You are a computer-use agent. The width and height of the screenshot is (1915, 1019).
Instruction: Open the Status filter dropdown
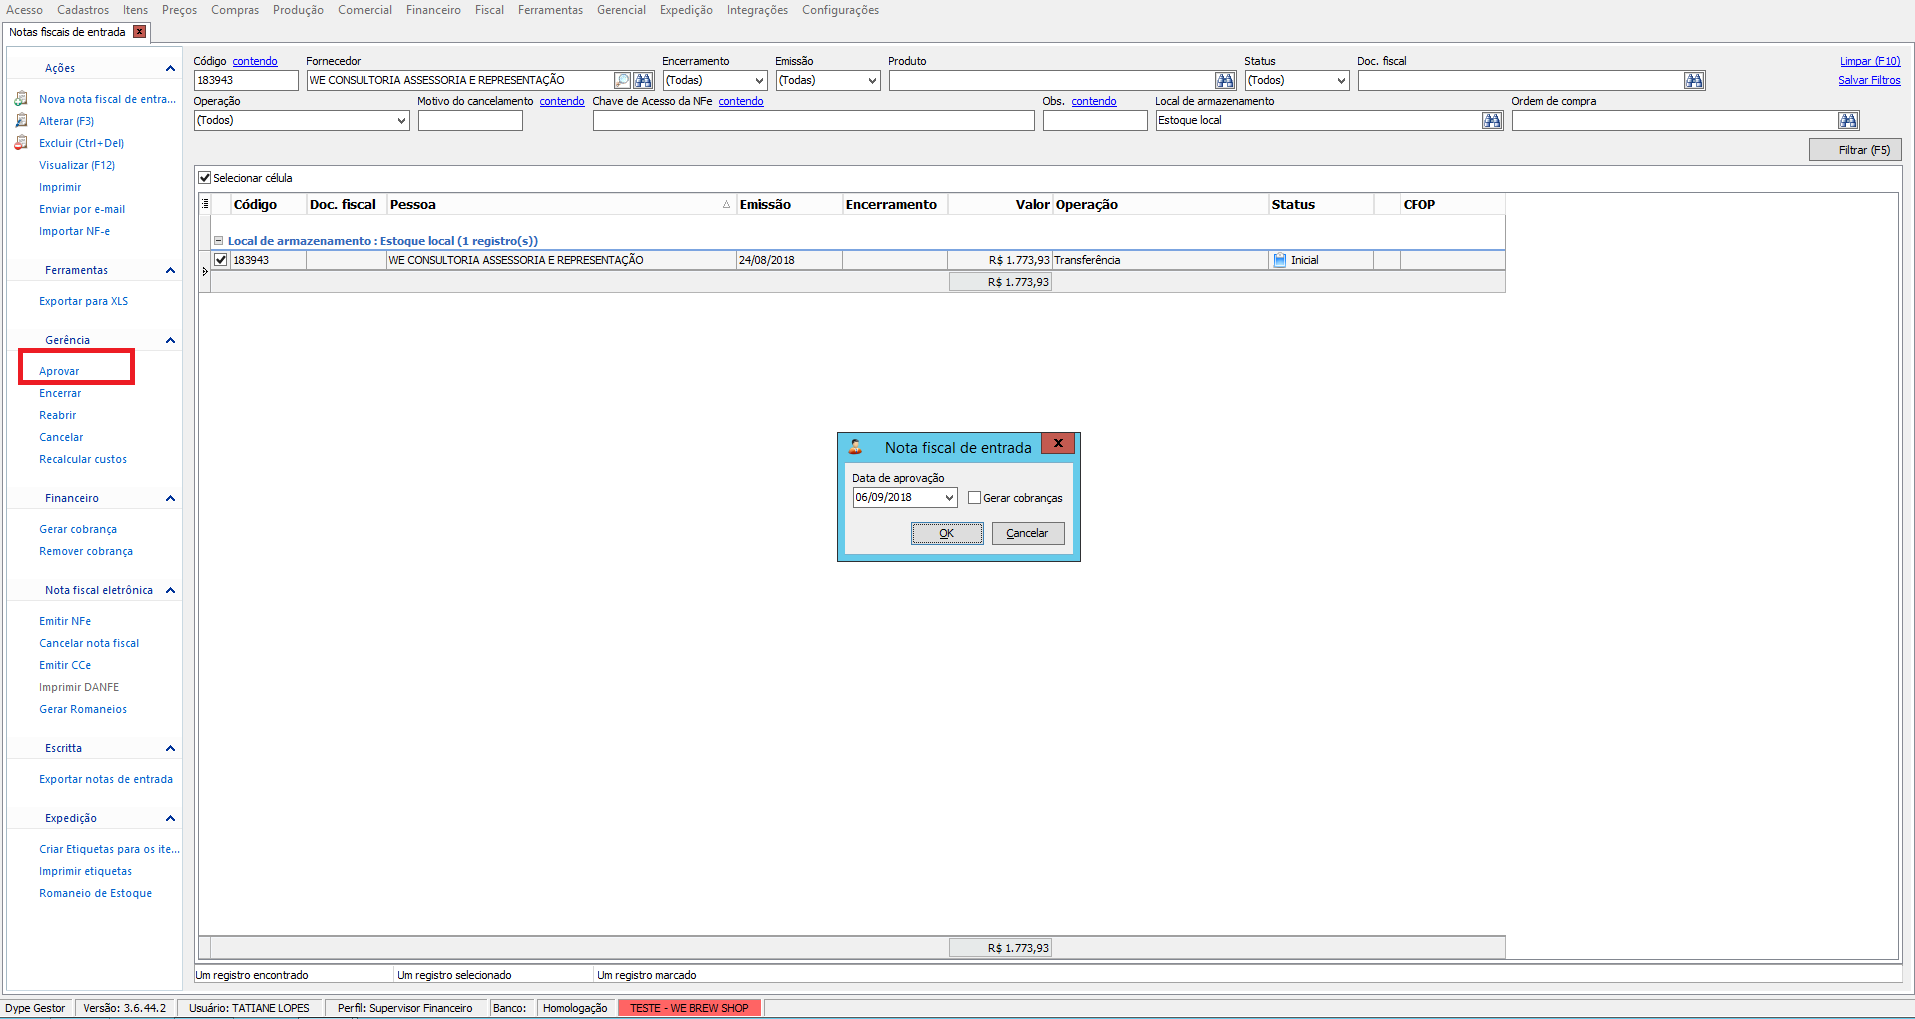tap(1341, 80)
